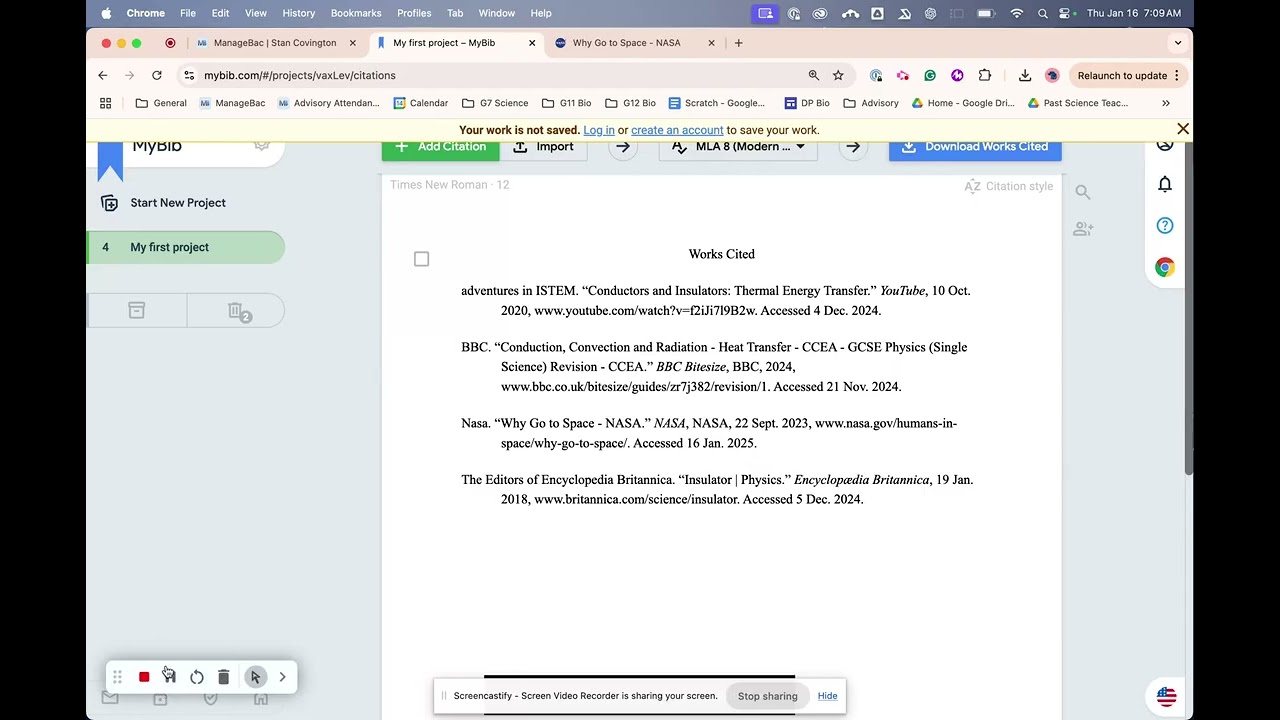This screenshot has height=720, width=1280.
Task: Click the address bar URL field
Action: [500, 75]
